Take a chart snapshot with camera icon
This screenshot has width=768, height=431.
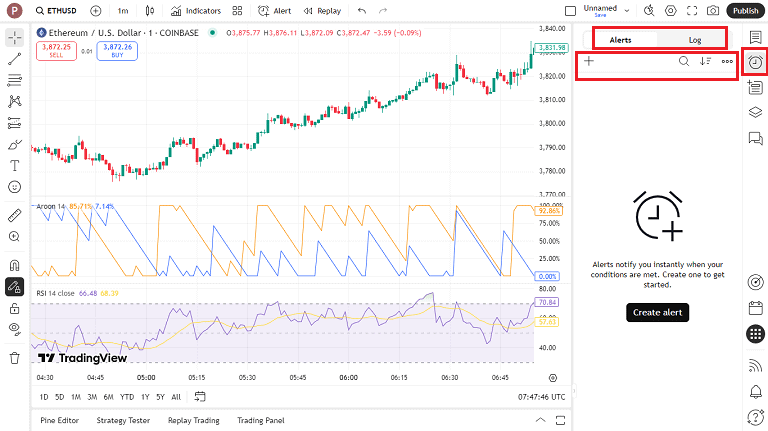[713, 11]
